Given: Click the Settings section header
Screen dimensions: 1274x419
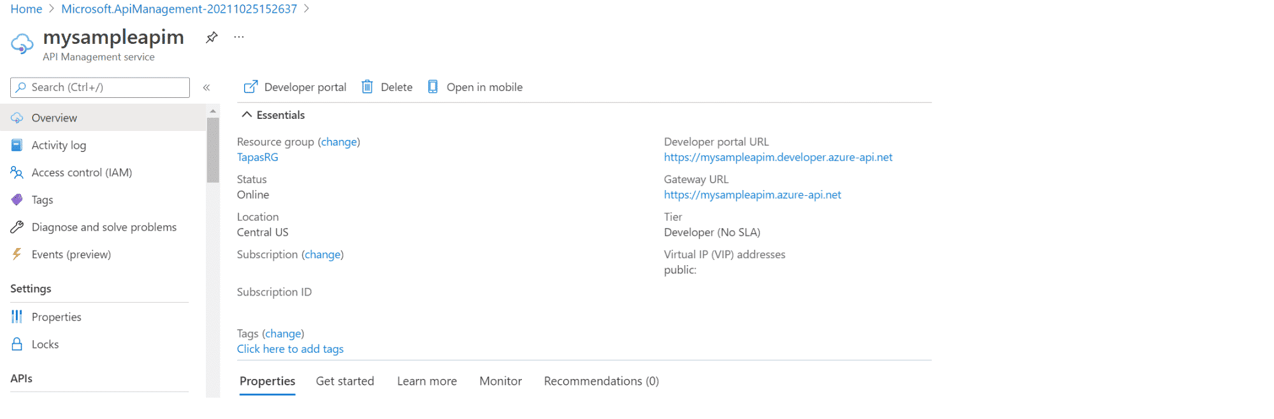Looking at the screenshot, I should pos(31,289).
